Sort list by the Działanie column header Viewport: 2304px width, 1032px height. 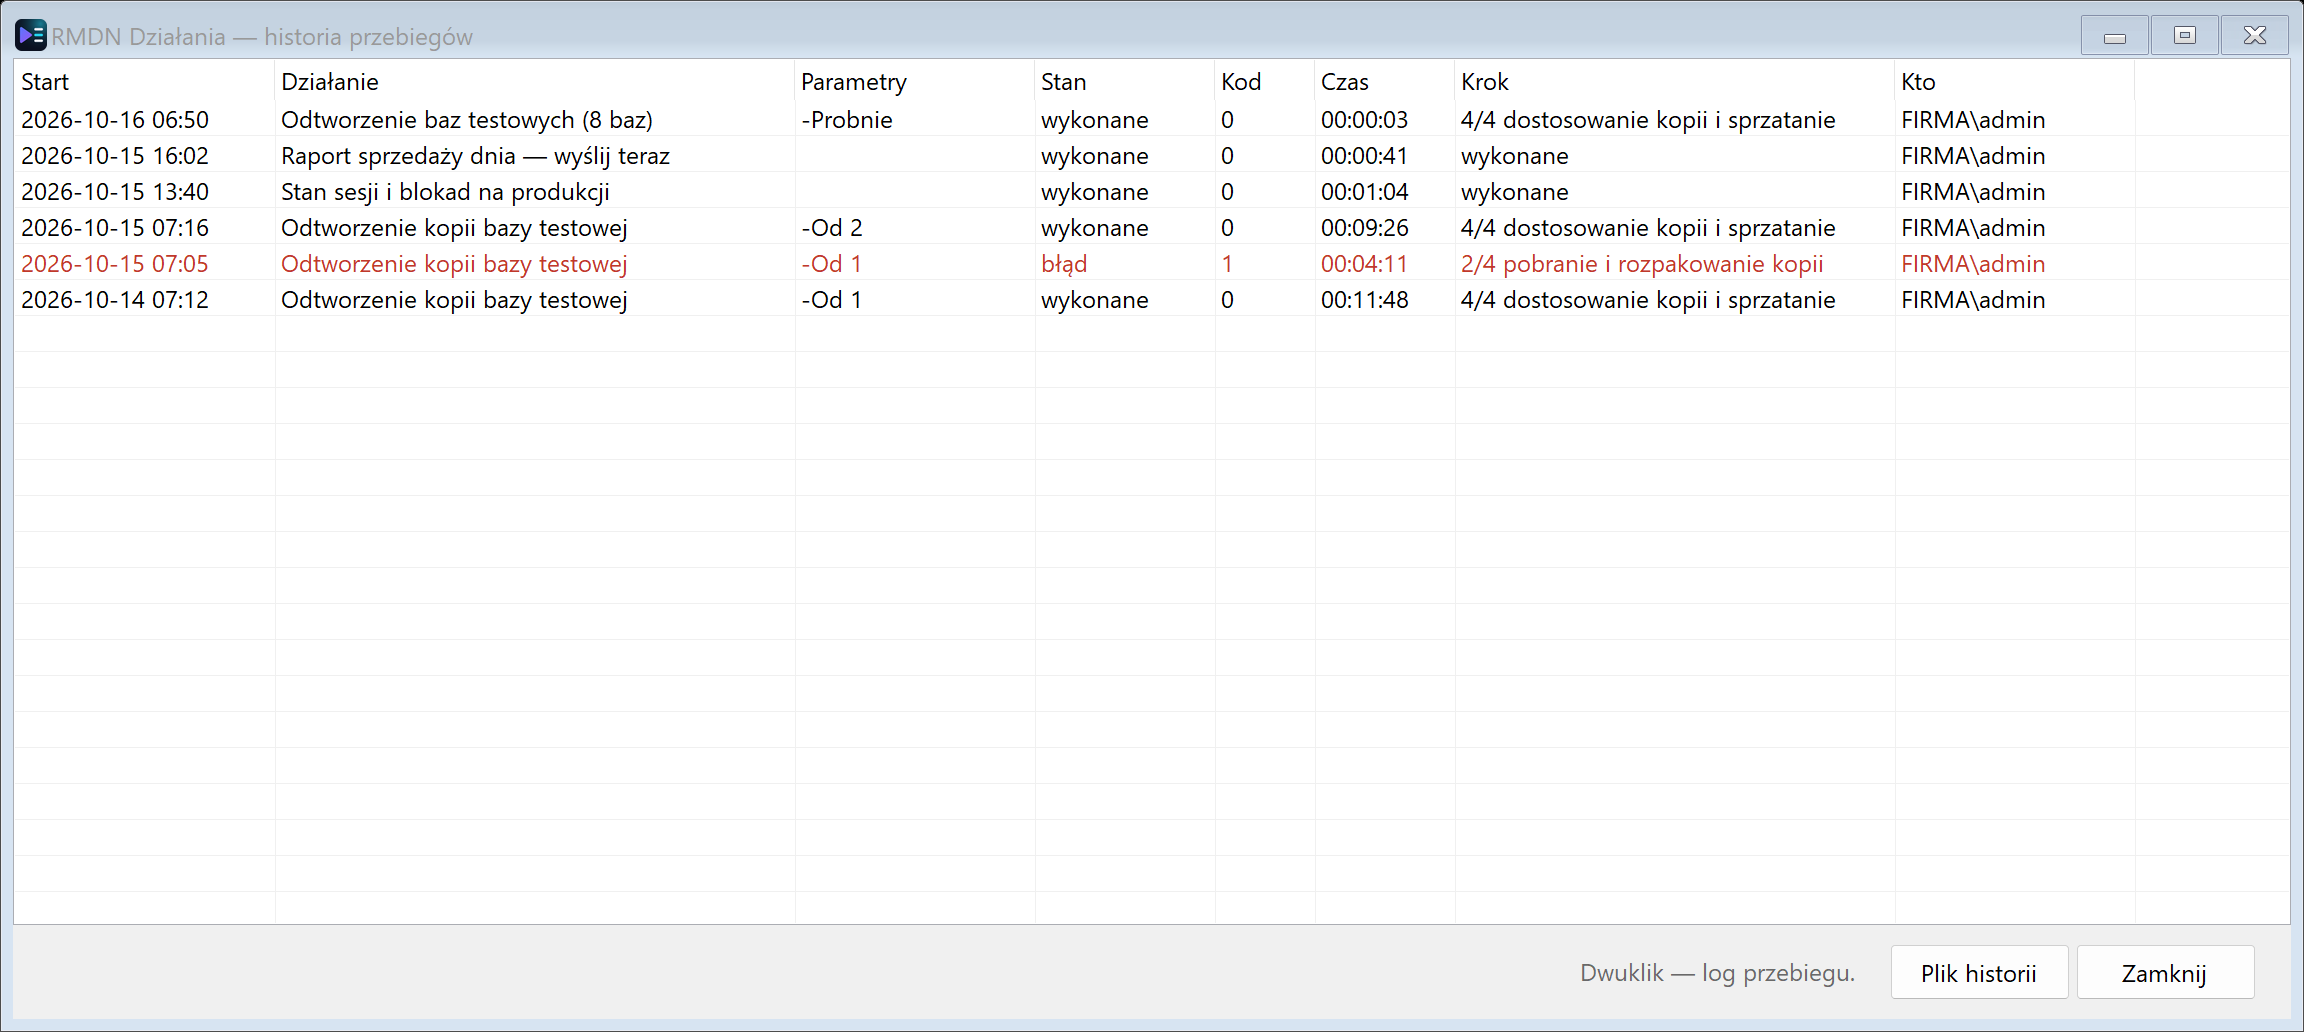pos(534,82)
